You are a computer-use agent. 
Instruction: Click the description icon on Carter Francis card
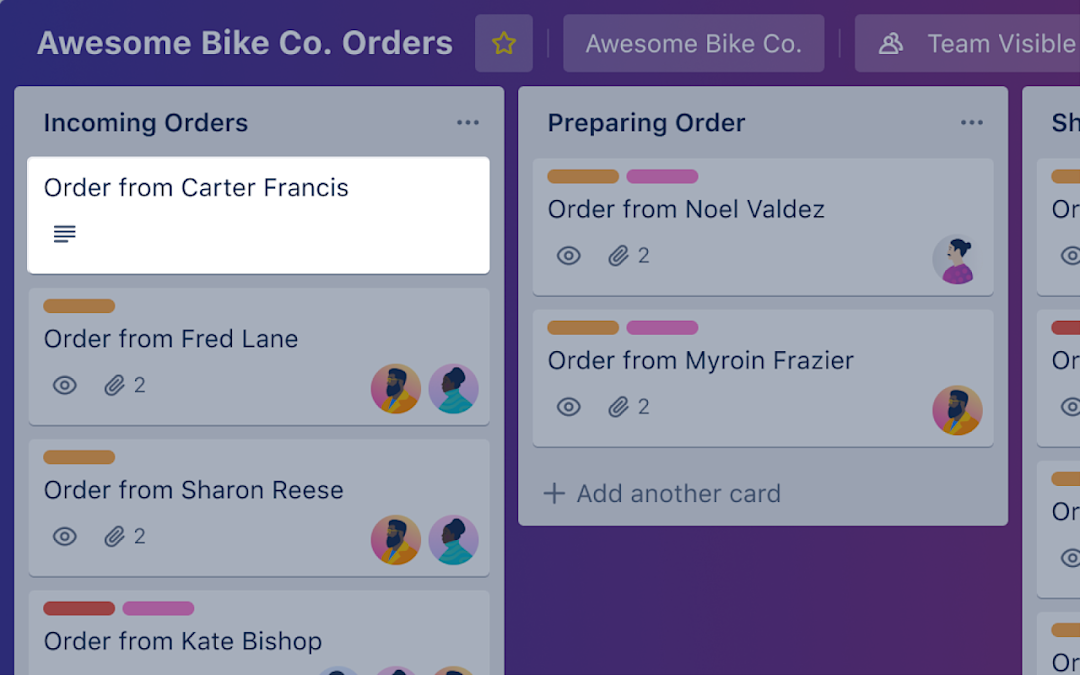[64, 233]
